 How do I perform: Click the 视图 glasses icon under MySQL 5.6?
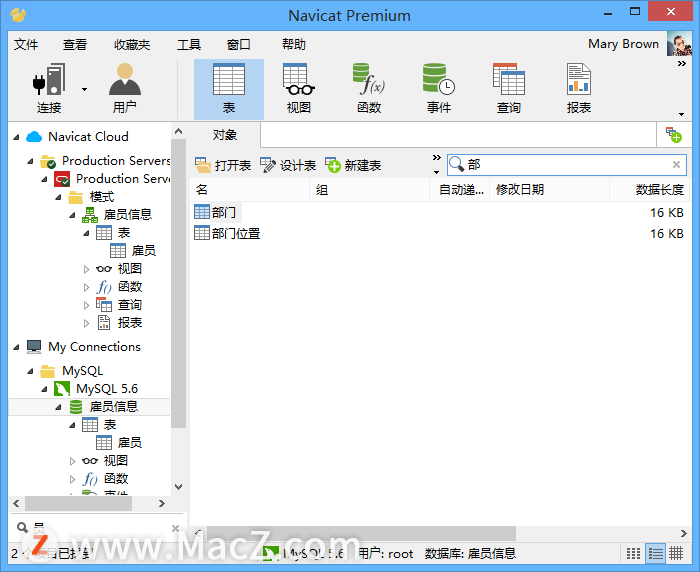click(x=90, y=461)
